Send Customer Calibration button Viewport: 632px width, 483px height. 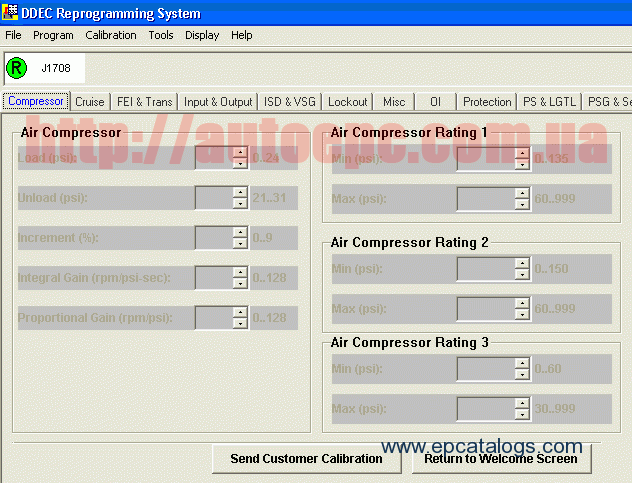tap(306, 459)
